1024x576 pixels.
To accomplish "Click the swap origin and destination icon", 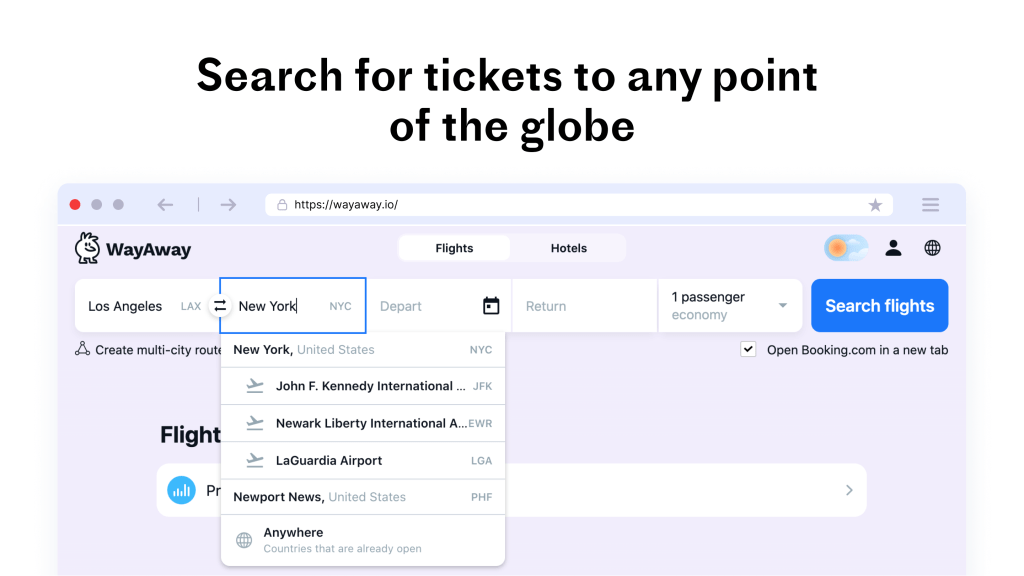I will pos(220,306).
